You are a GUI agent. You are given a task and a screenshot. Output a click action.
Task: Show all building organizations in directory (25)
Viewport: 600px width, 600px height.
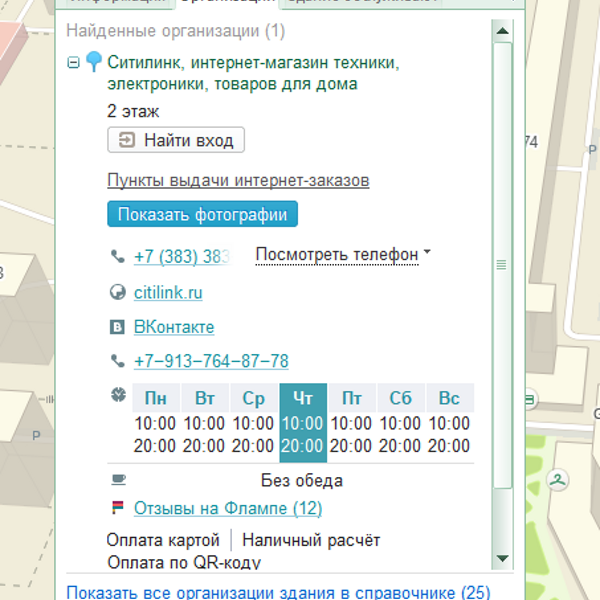click(x=278, y=592)
